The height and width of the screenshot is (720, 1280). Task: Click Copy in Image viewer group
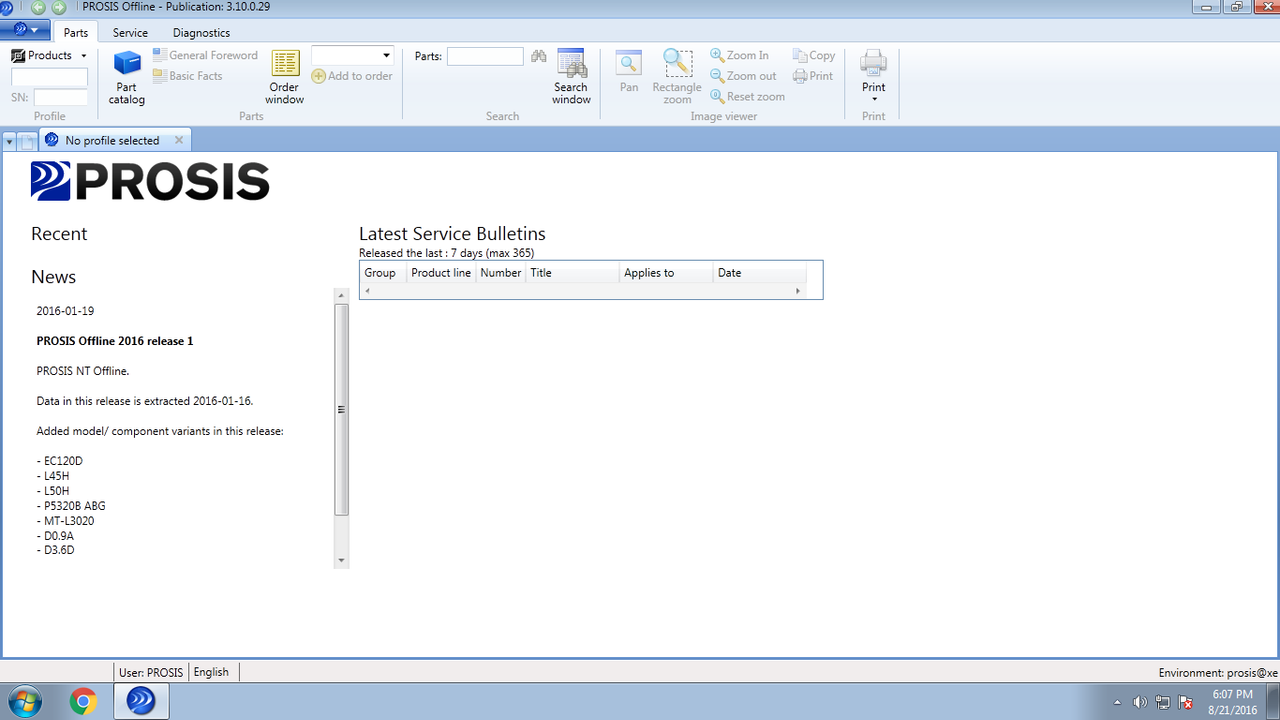click(x=814, y=56)
